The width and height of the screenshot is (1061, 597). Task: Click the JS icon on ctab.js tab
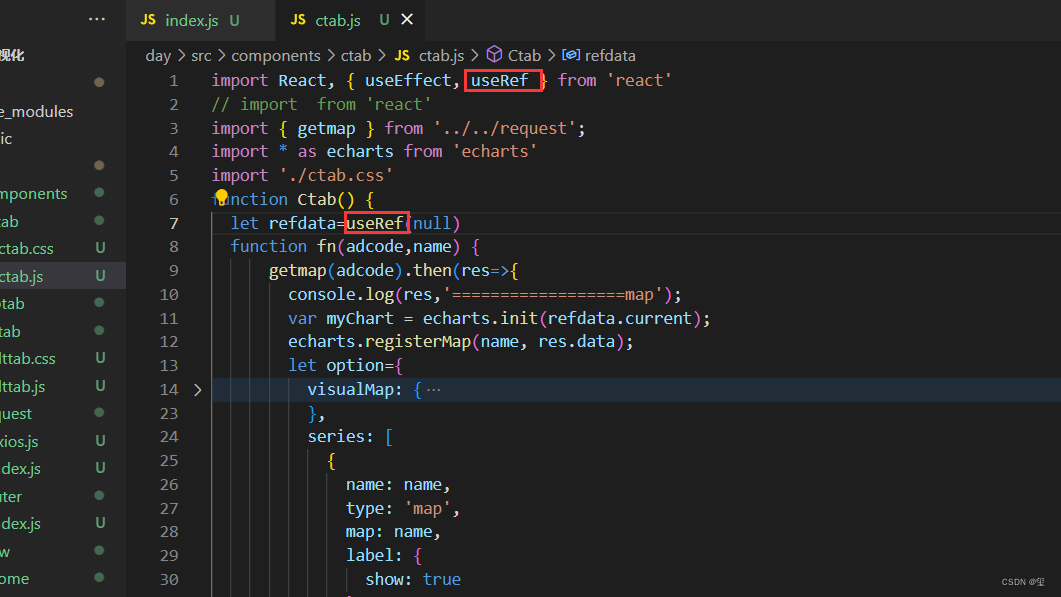pos(296,19)
